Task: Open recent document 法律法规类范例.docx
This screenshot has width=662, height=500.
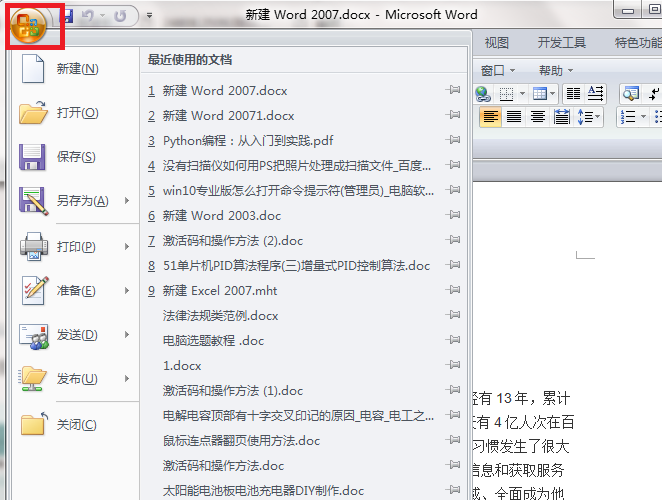Action: pos(220,316)
